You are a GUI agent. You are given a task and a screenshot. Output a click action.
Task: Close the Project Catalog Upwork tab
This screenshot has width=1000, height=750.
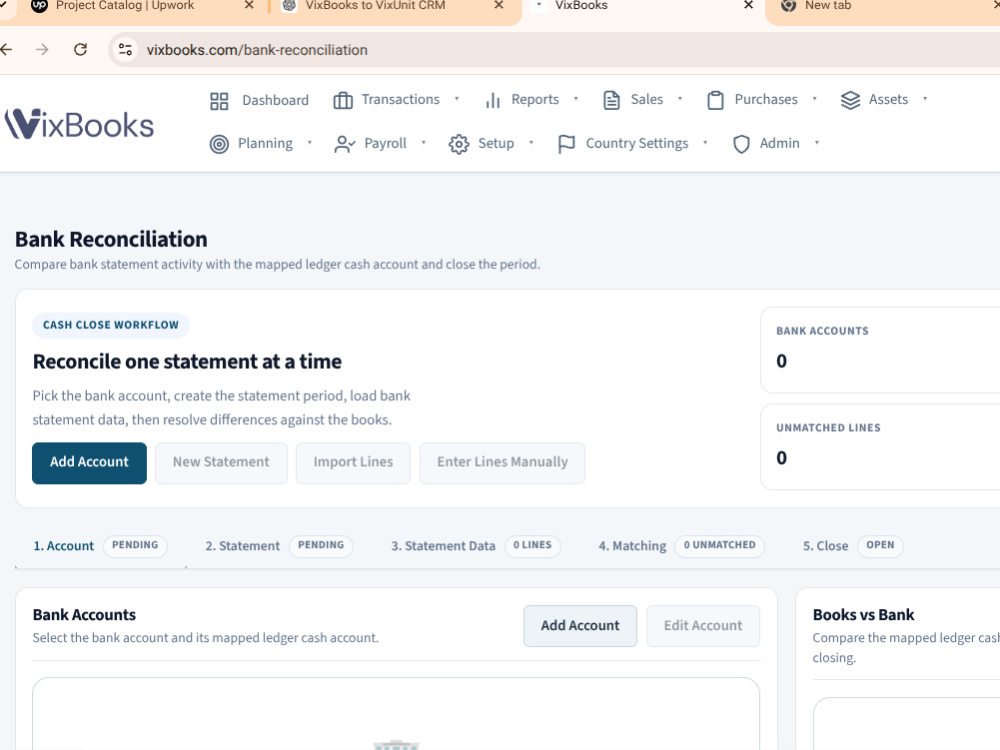[x=249, y=5]
